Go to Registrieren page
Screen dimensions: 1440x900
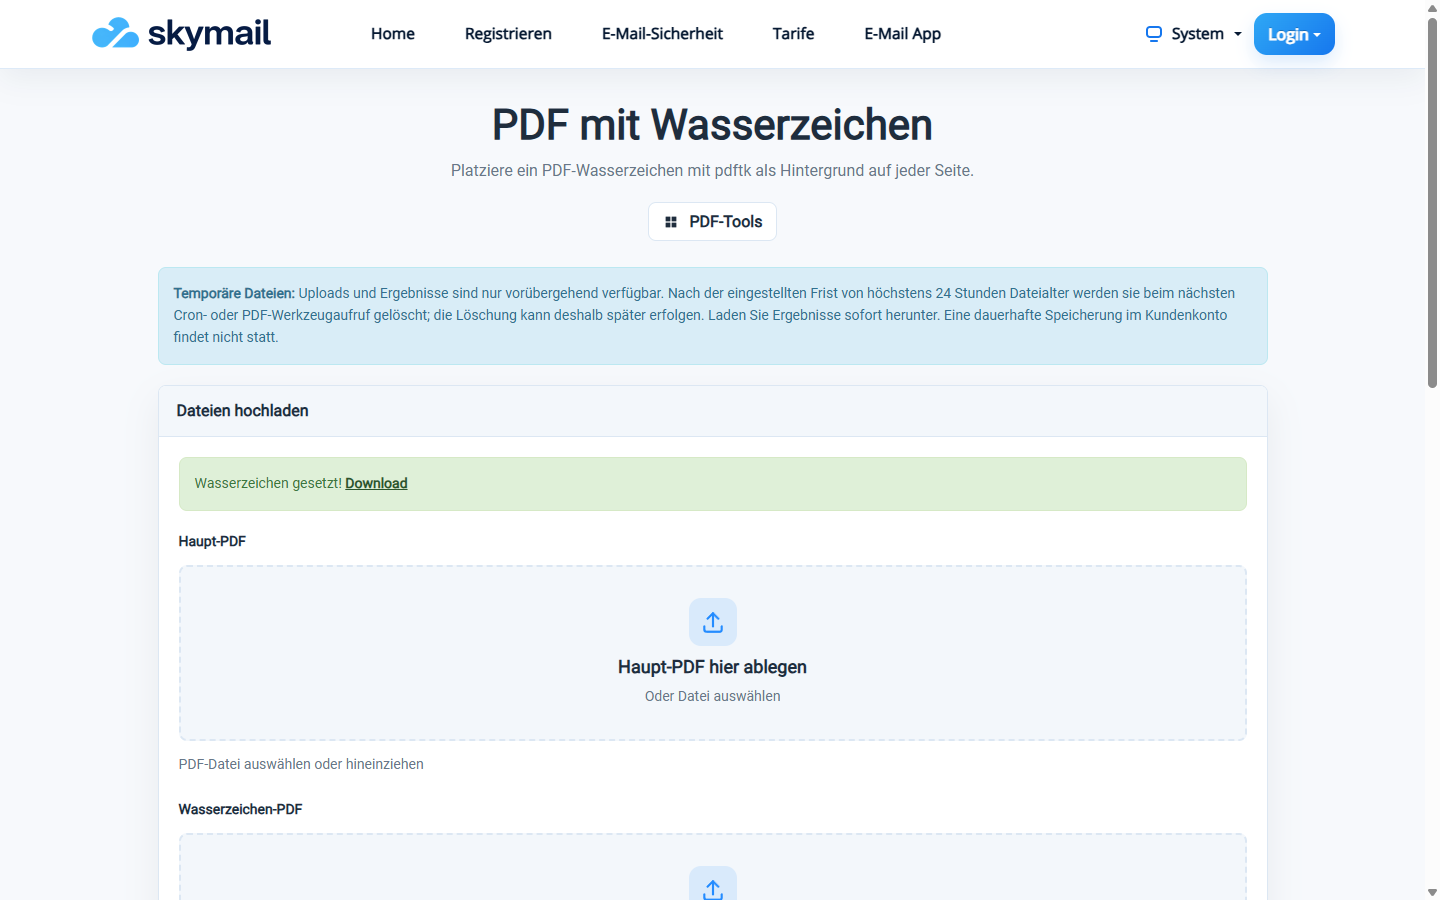(x=508, y=34)
